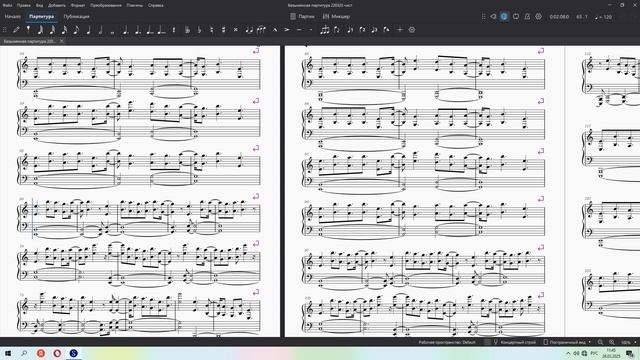Click the Рабочее пространство: Default status entry
The height and width of the screenshot is (360, 640).
point(447,342)
